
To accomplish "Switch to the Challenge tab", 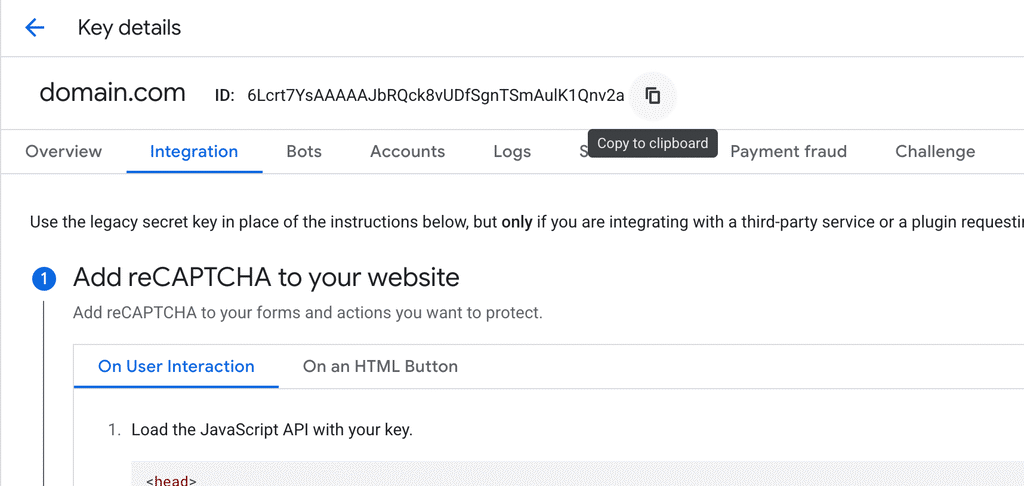I will click(935, 152).
